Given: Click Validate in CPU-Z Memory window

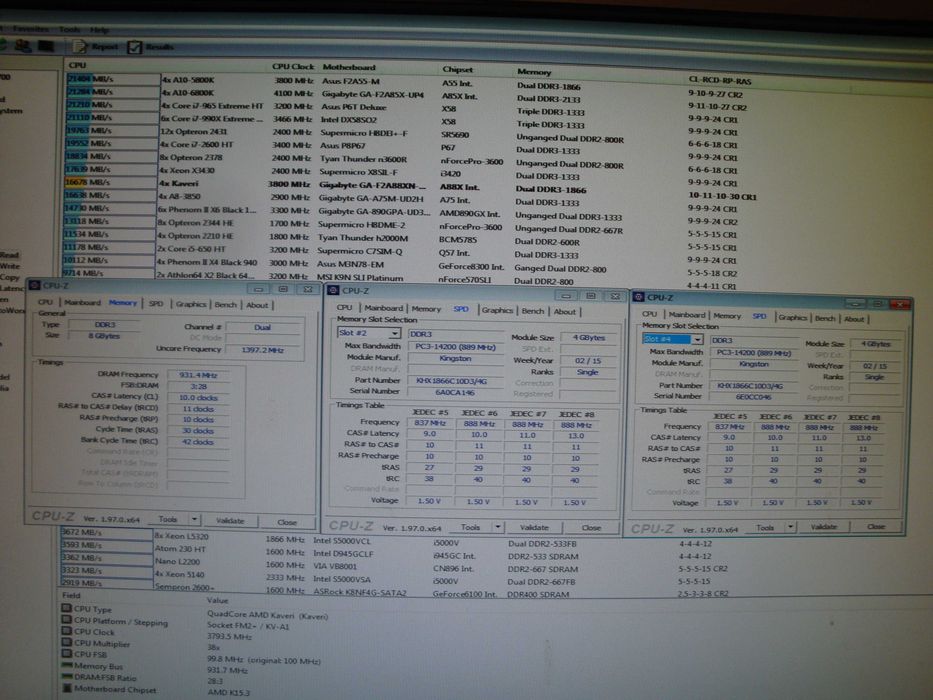Looking at the screenshot, I should [230, 521].
